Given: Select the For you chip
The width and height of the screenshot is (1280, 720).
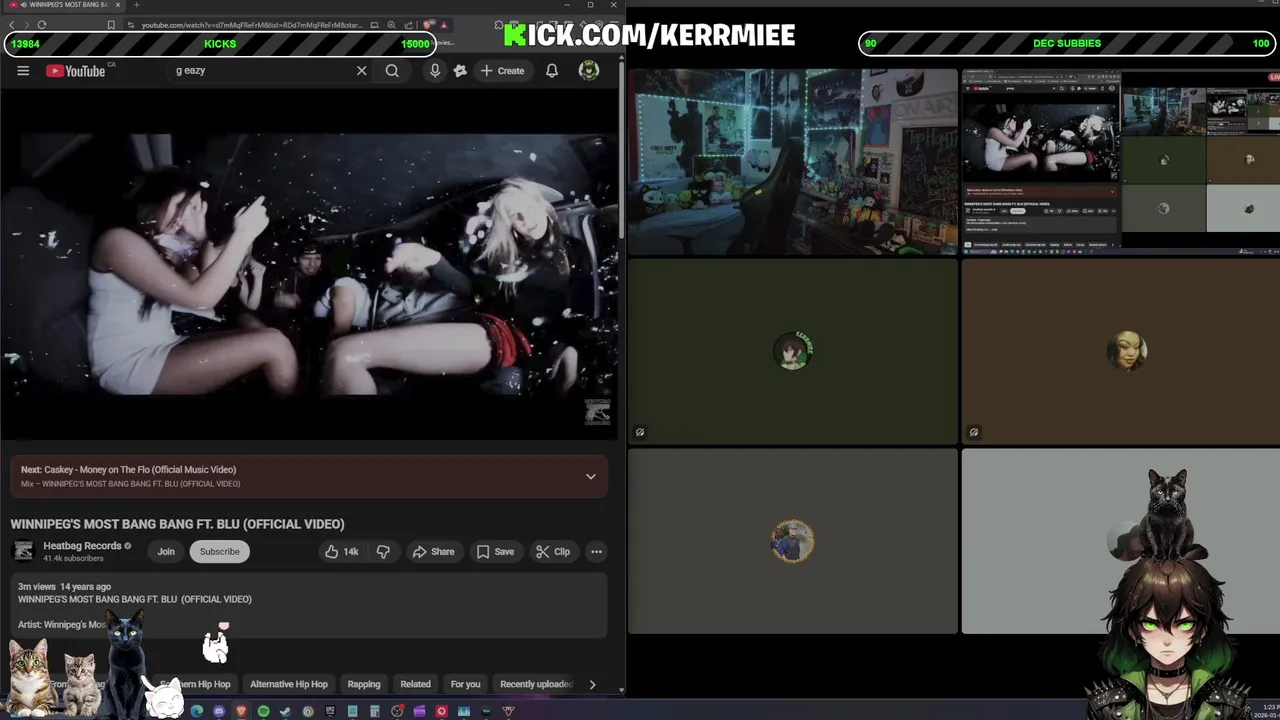Looking at the screenshot, I should pyautogui.click(x=465, y=684).
